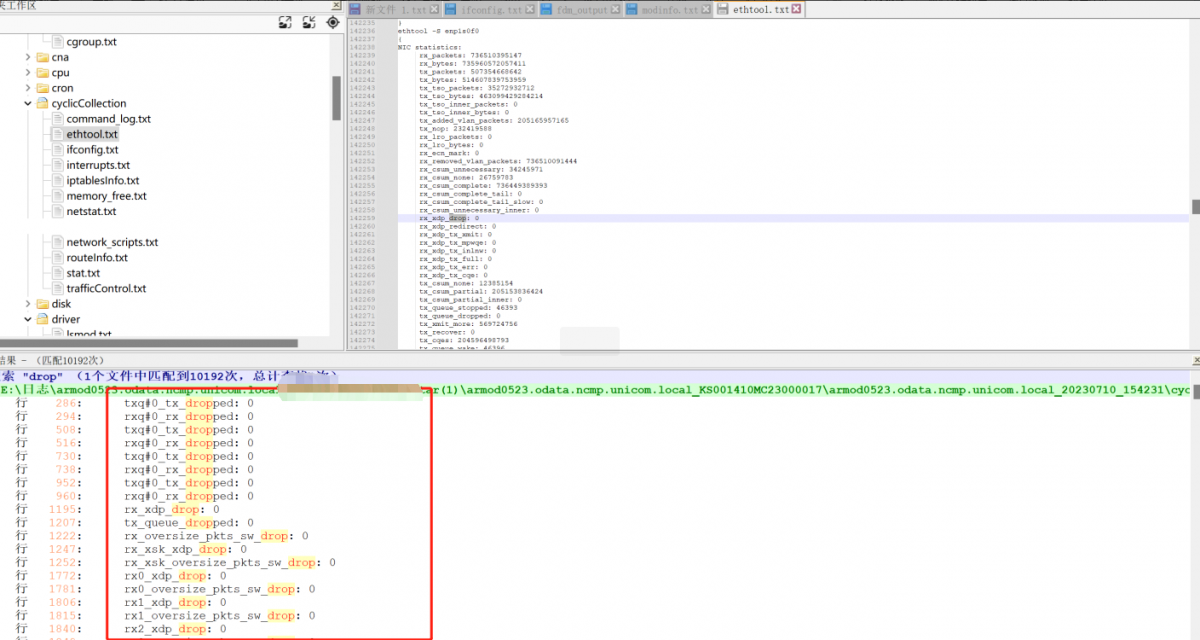Close the workspace panel

(x=336, y=5)
